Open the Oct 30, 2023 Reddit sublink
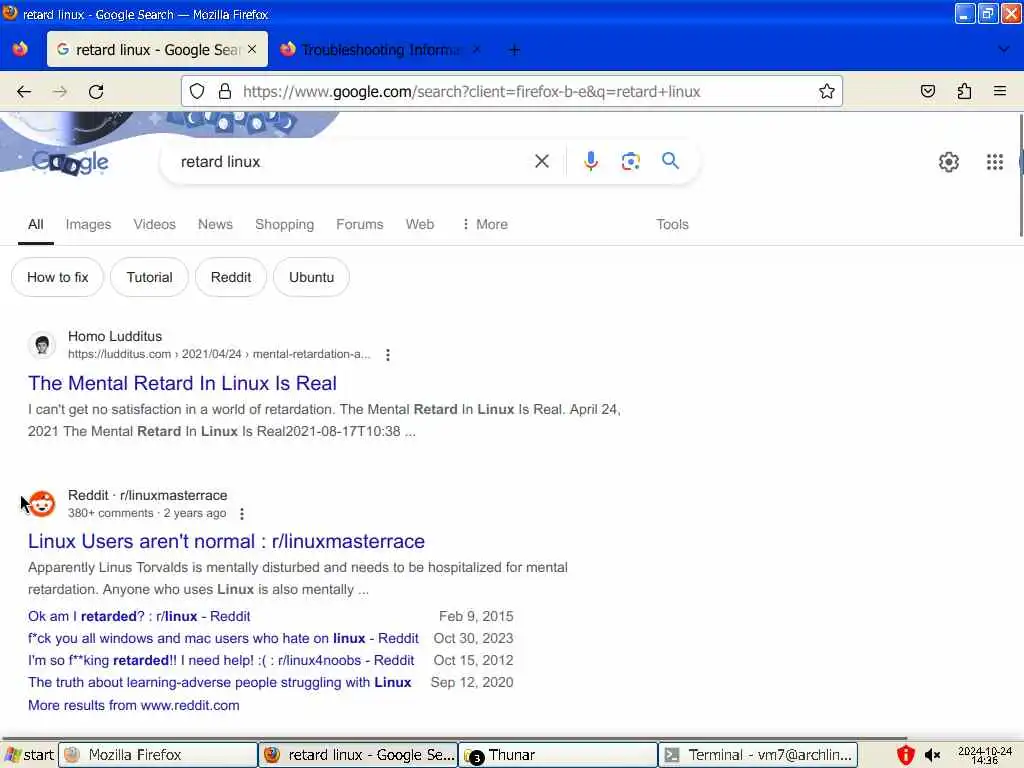This screenshot has width=1024, height=768. (x=223, y=638)
